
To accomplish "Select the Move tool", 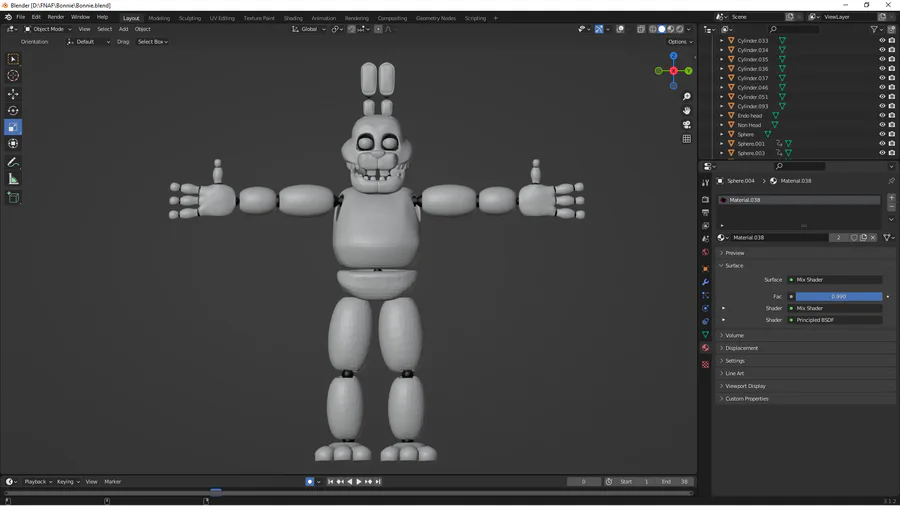I will pos(13,94).
